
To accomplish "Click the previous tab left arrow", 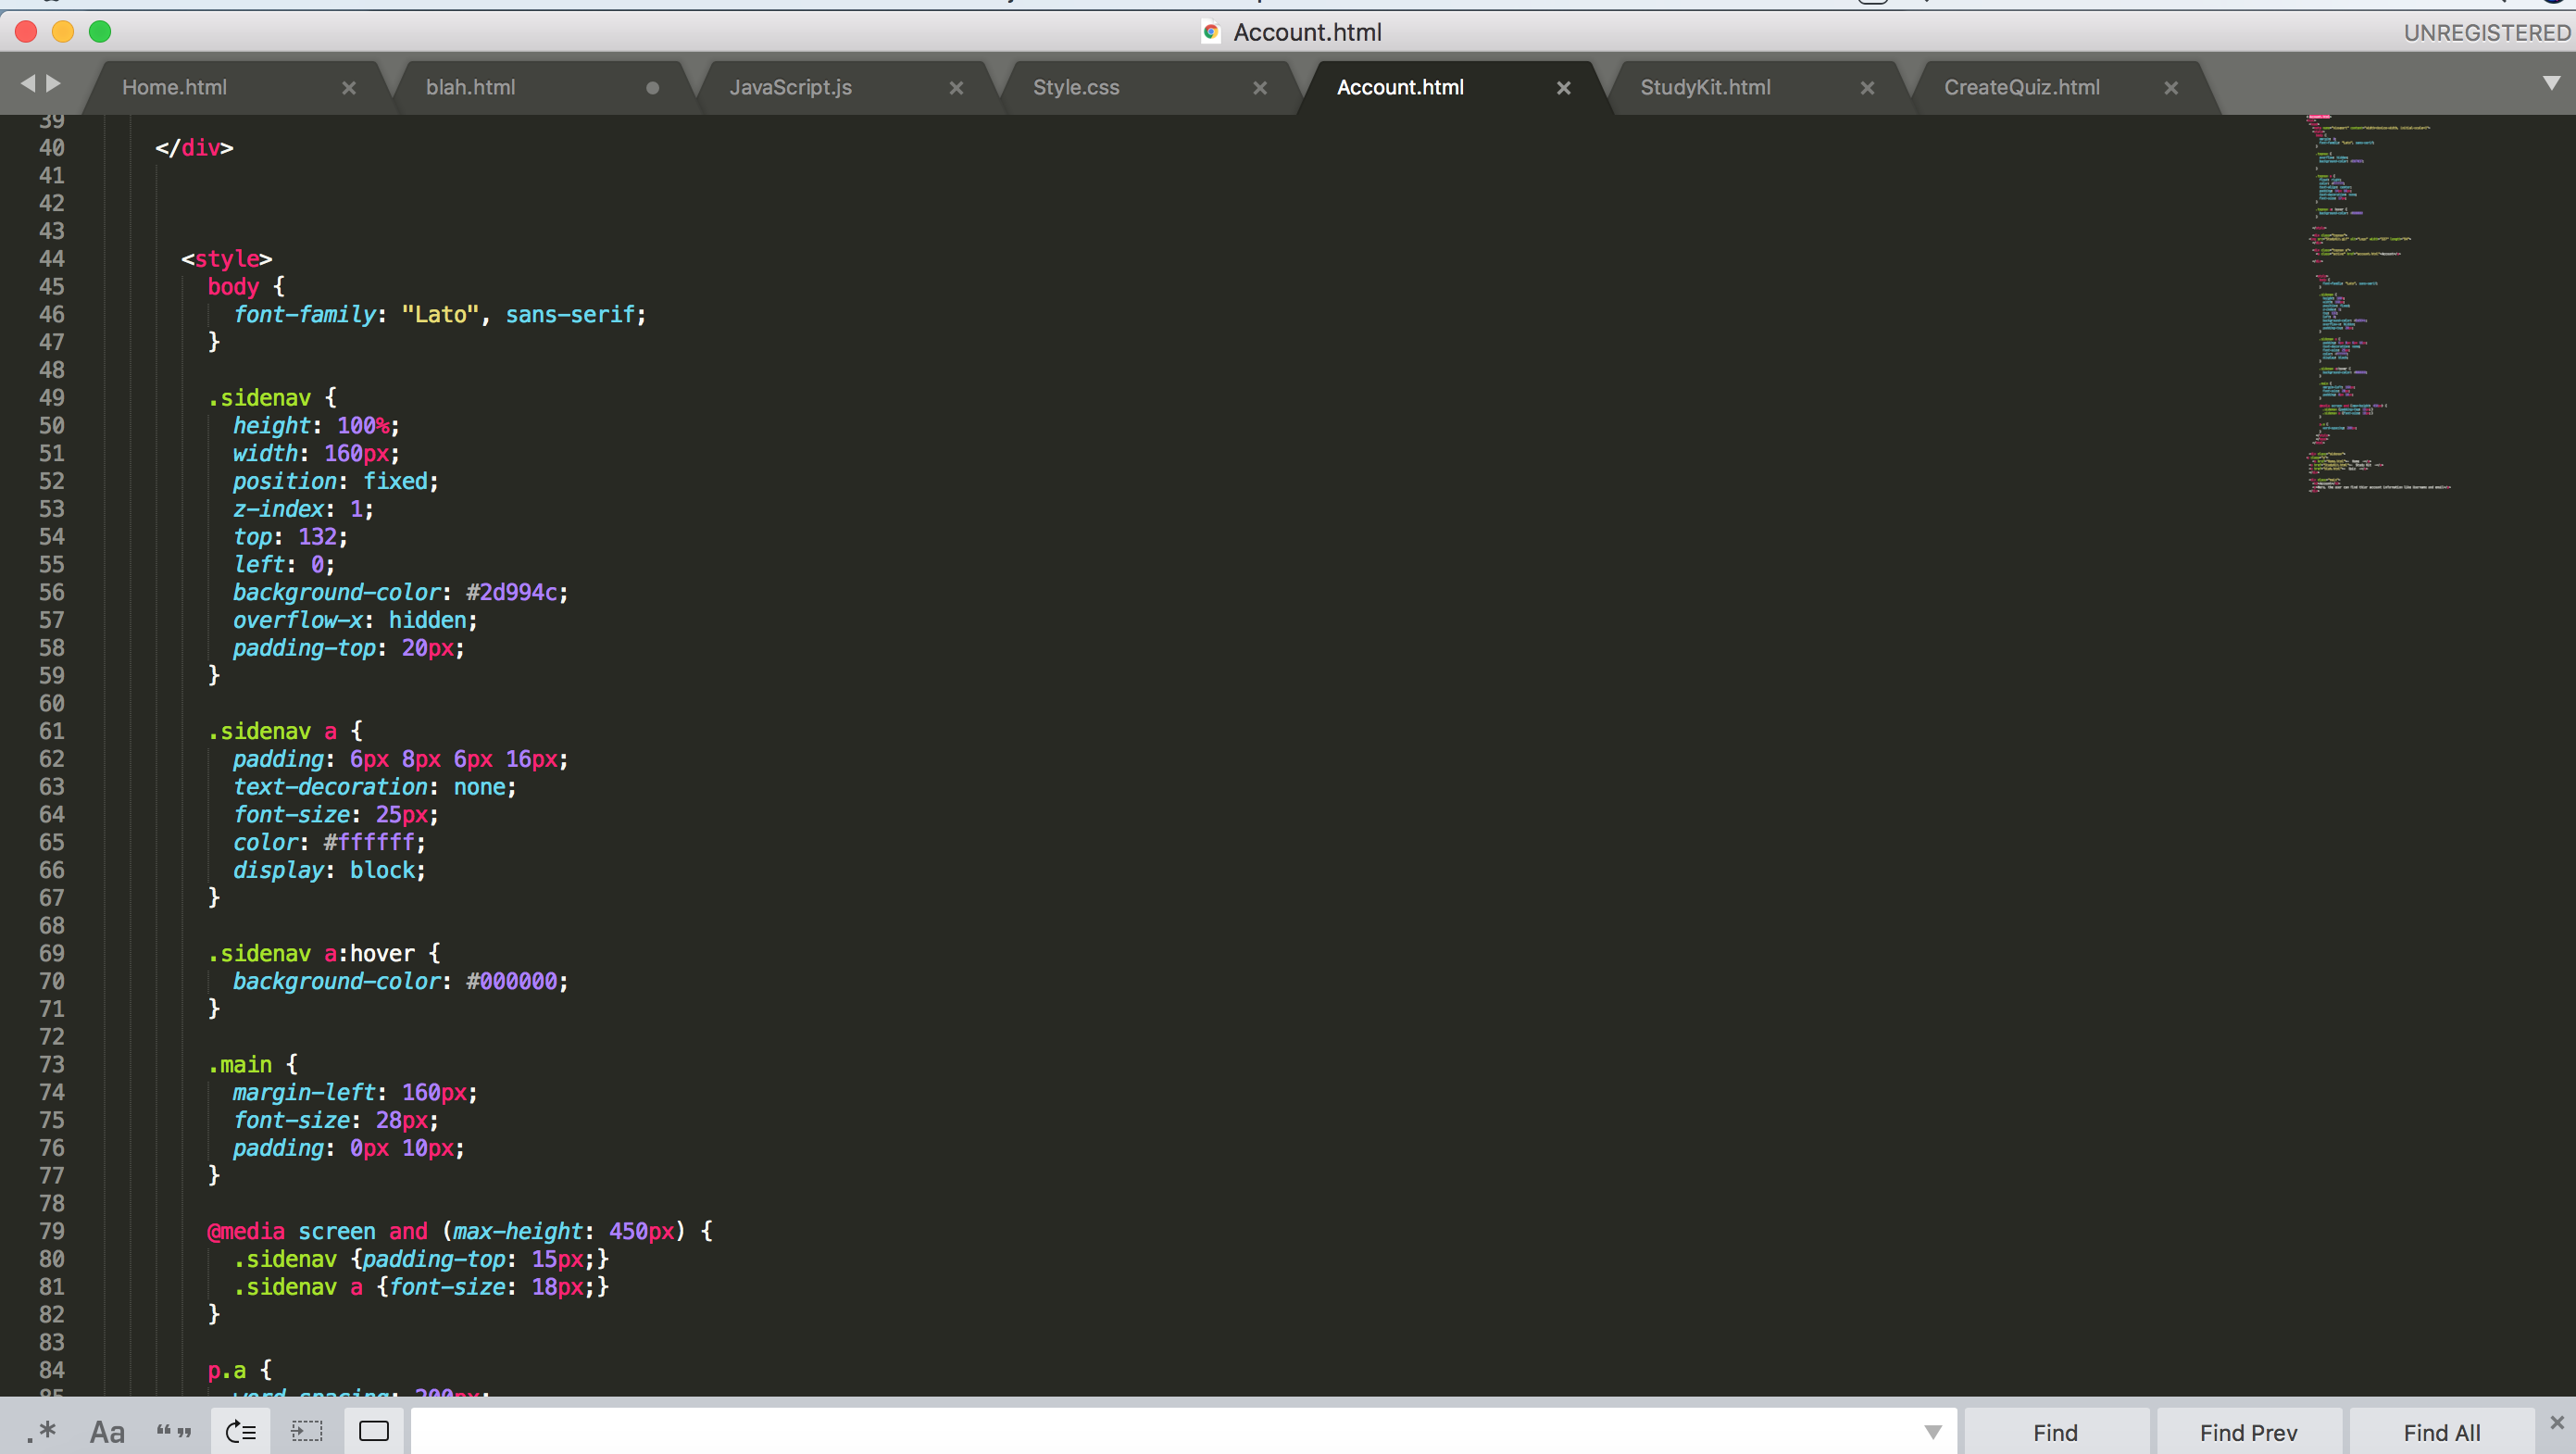I will [27, 84].
